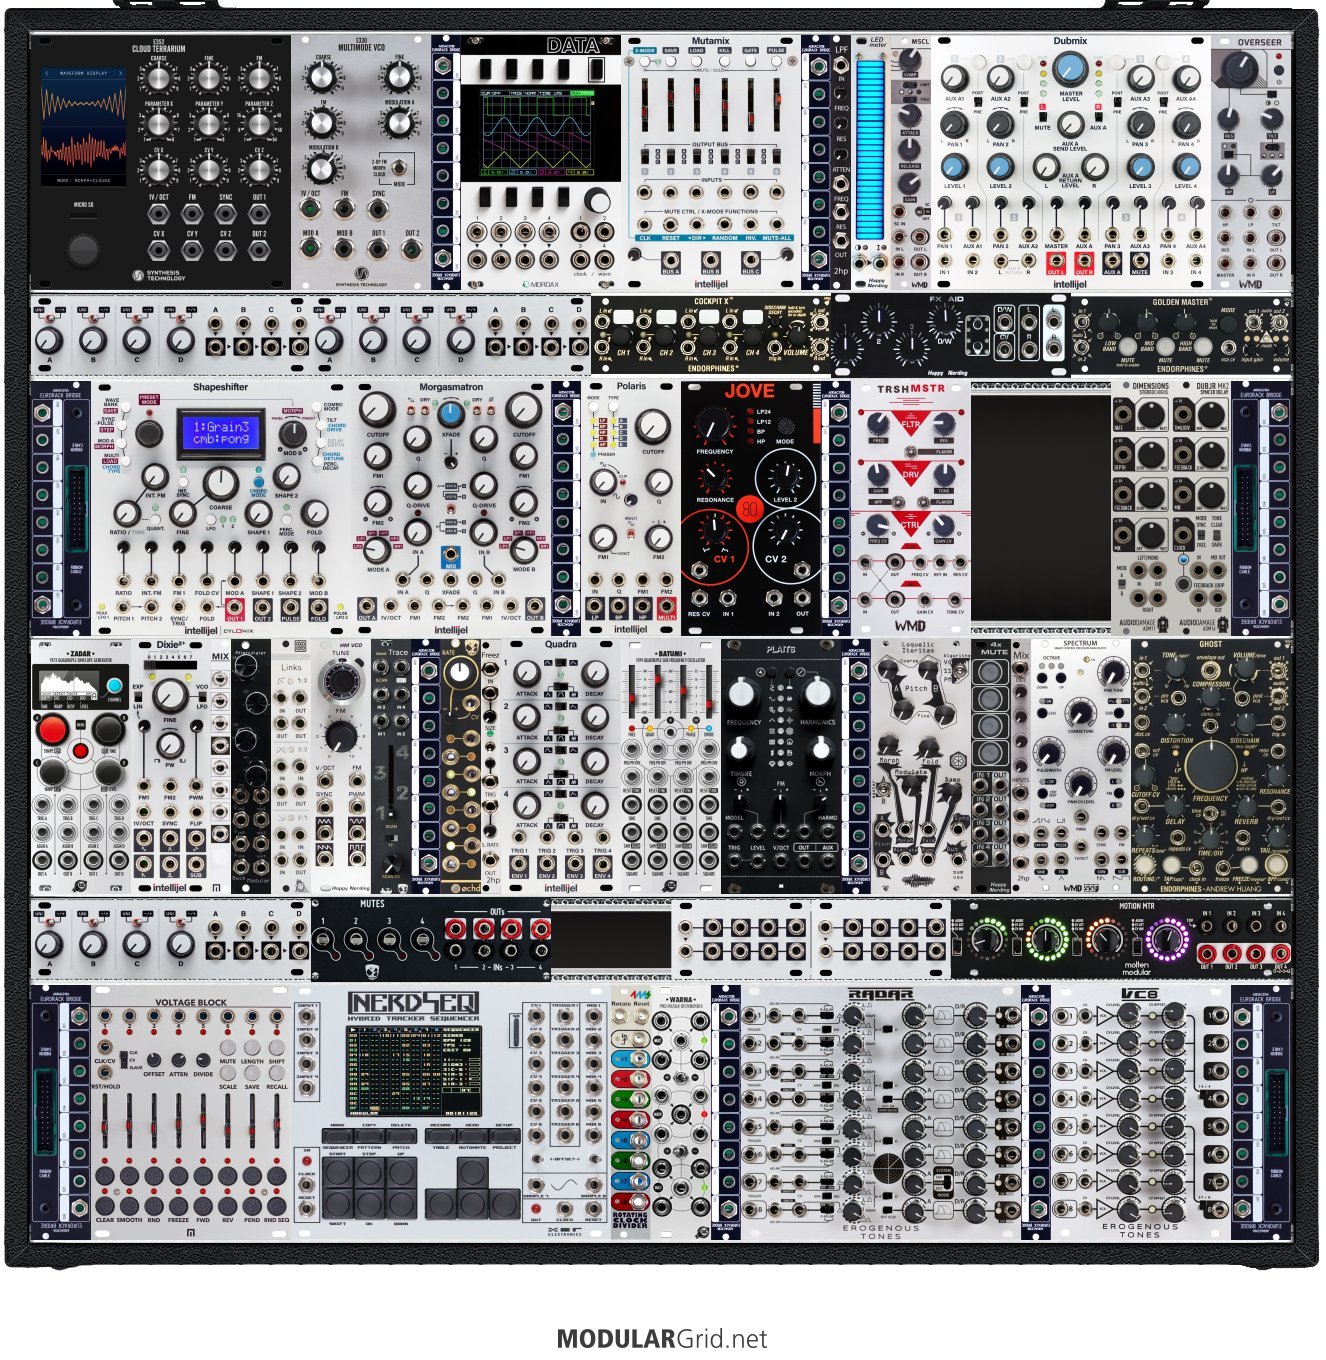Image resolution: width=1326 pixels, height=1360 pixels.
Task: Click the NerdSeq tracker screen
Action: click(x=412, y=1071)
